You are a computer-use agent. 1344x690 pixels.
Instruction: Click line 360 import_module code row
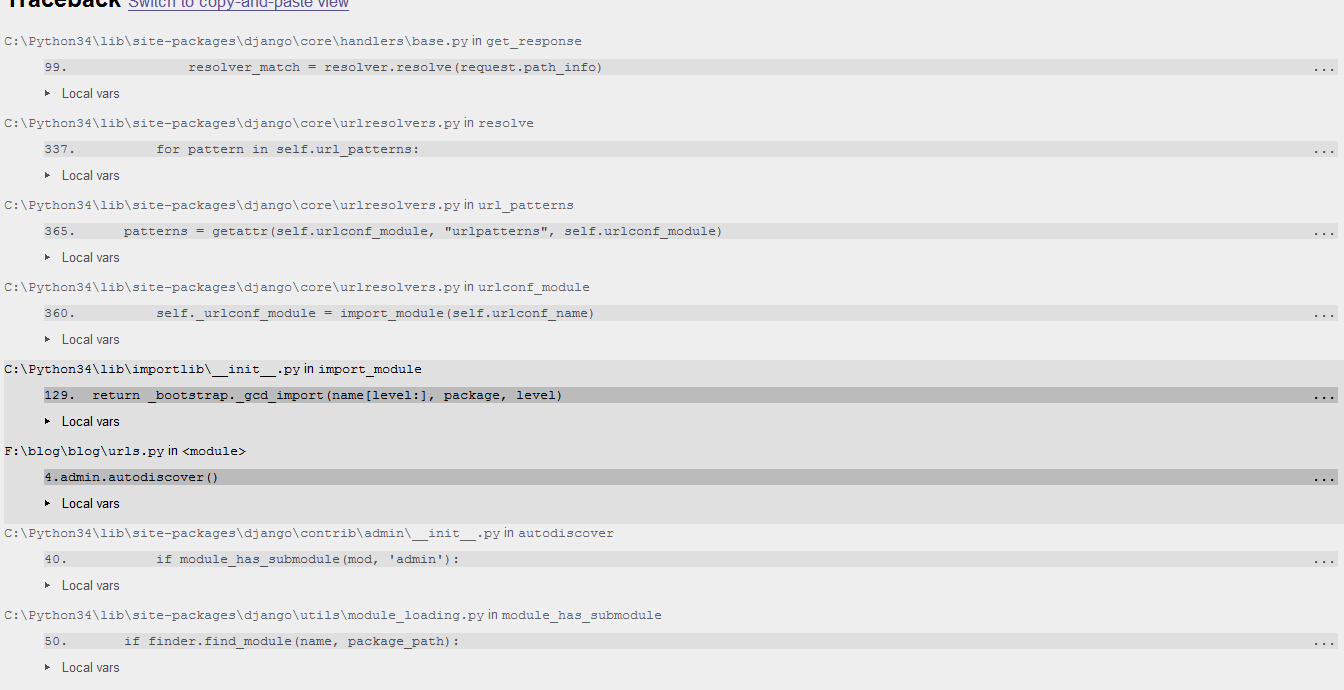click(374, 313)
